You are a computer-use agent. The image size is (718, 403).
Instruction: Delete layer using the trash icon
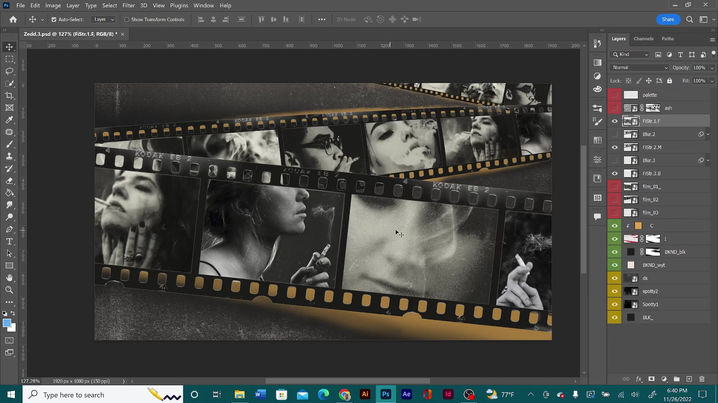[x=702, y=379]
